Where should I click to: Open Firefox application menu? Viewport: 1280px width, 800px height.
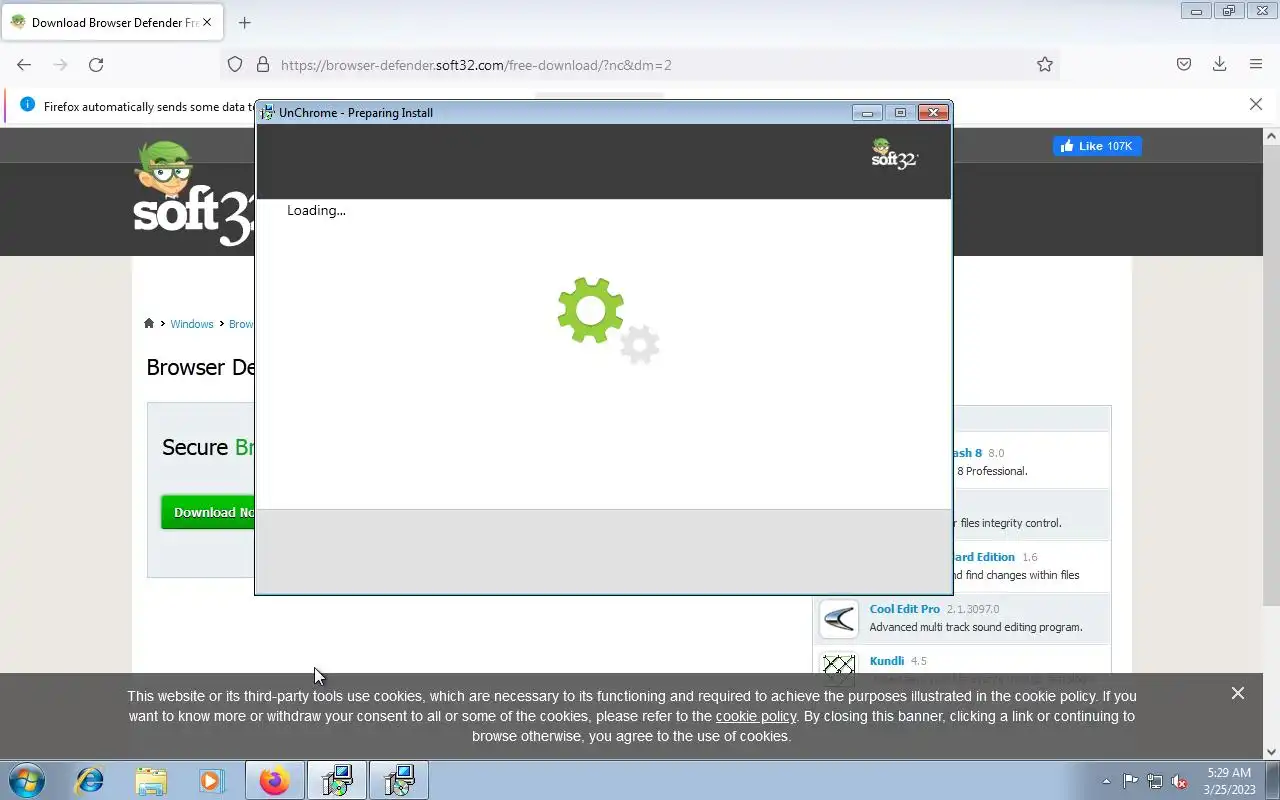(1256, 64)
